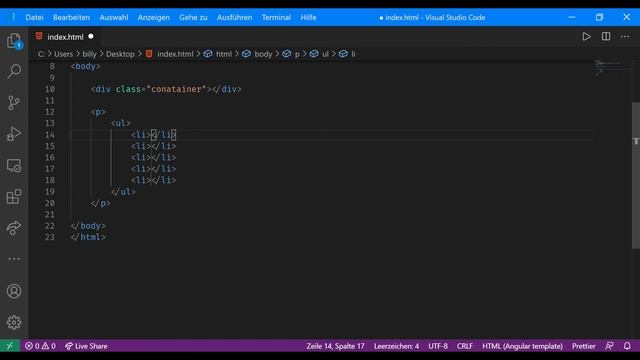Open Source Control view icon
Screen dimensions: 640x360
pyautogui.click(x=14, y=102)
